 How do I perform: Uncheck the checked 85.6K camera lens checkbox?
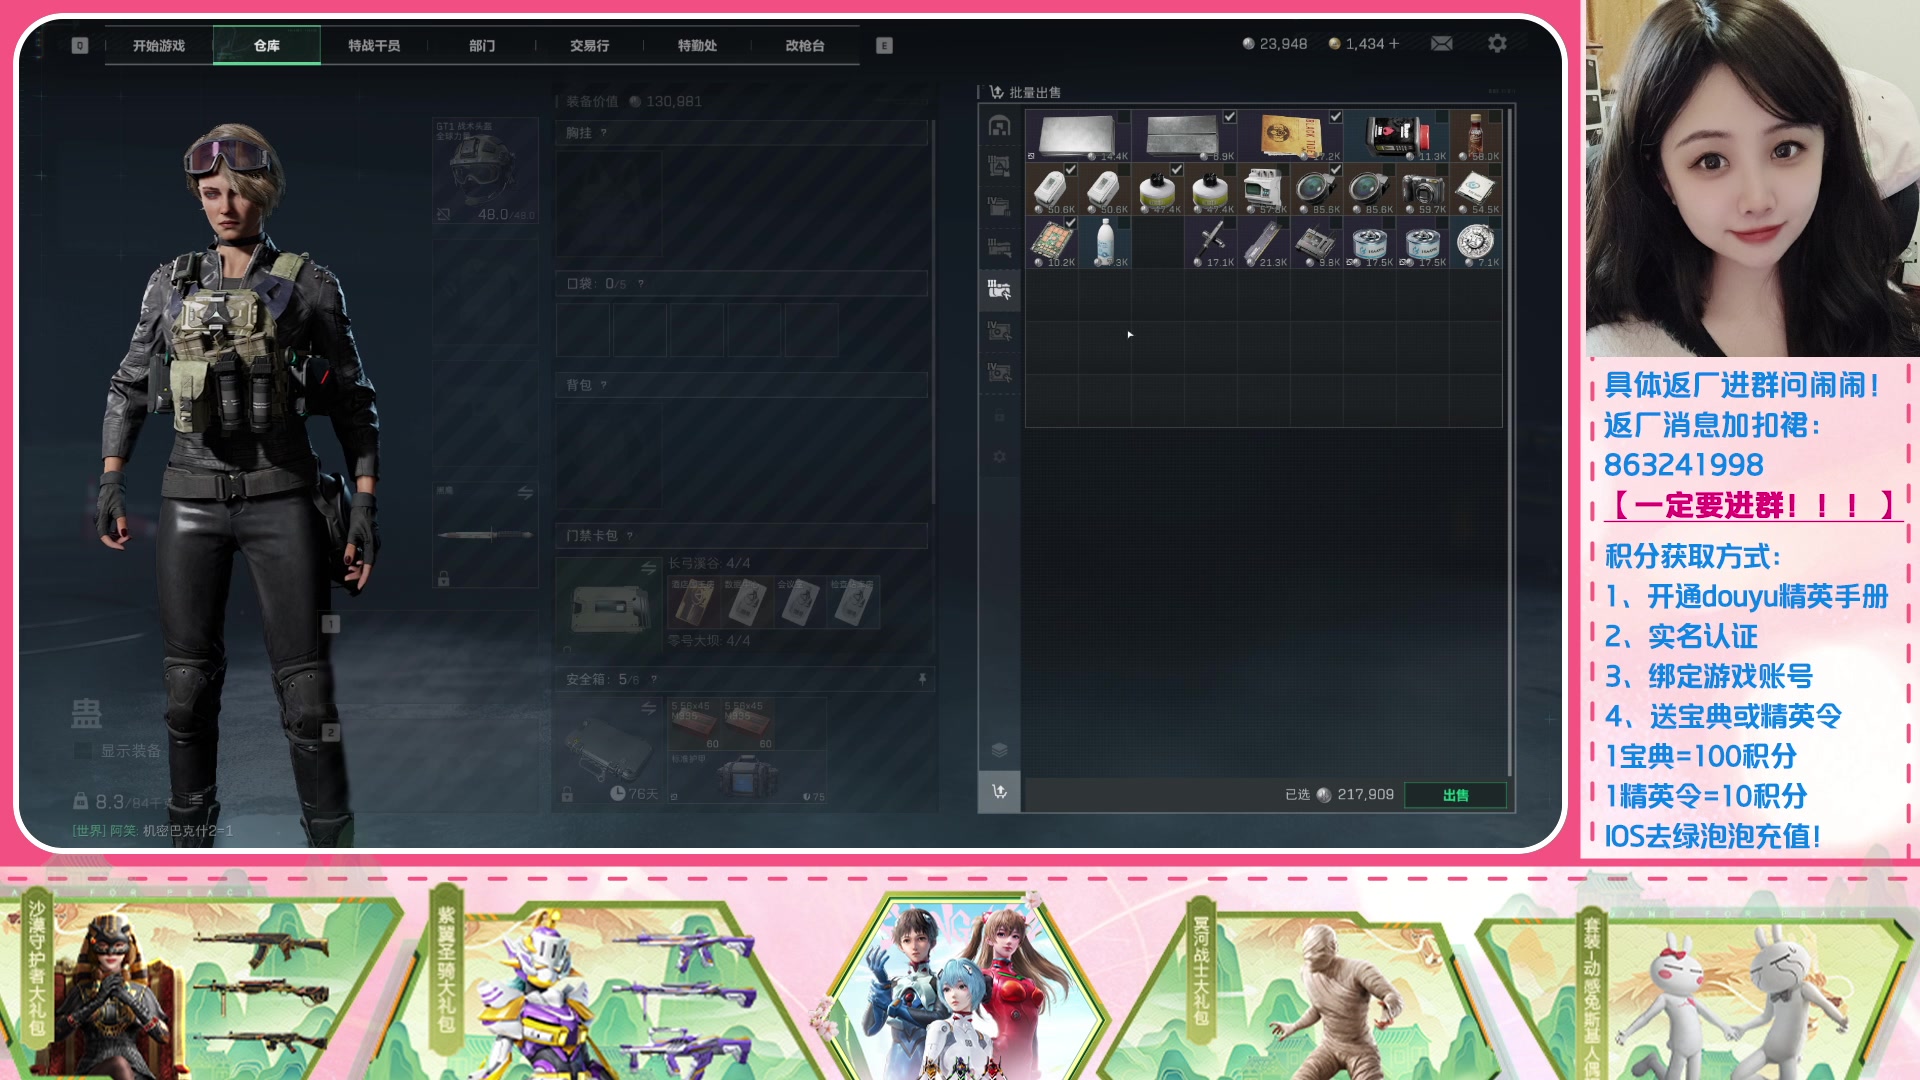[1336, 170]
